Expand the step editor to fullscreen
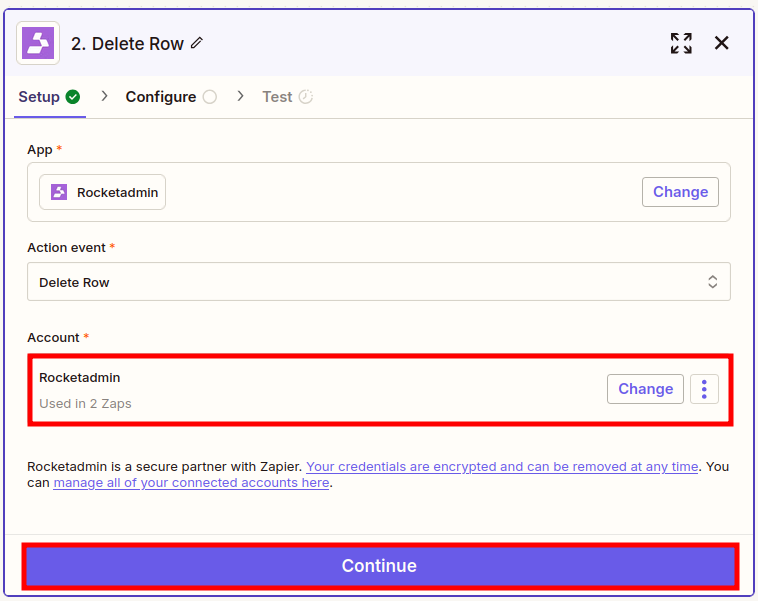 tap(681, 43)
